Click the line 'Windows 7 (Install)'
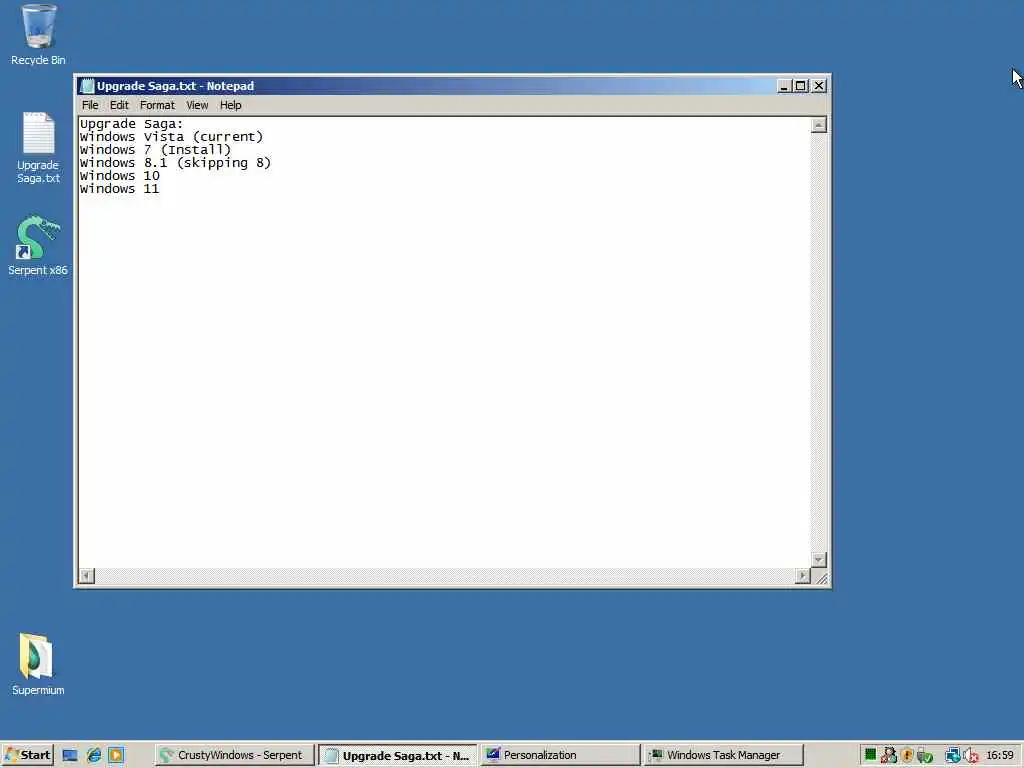Viewport: 1024px width, 768px height. coord(155,150)
